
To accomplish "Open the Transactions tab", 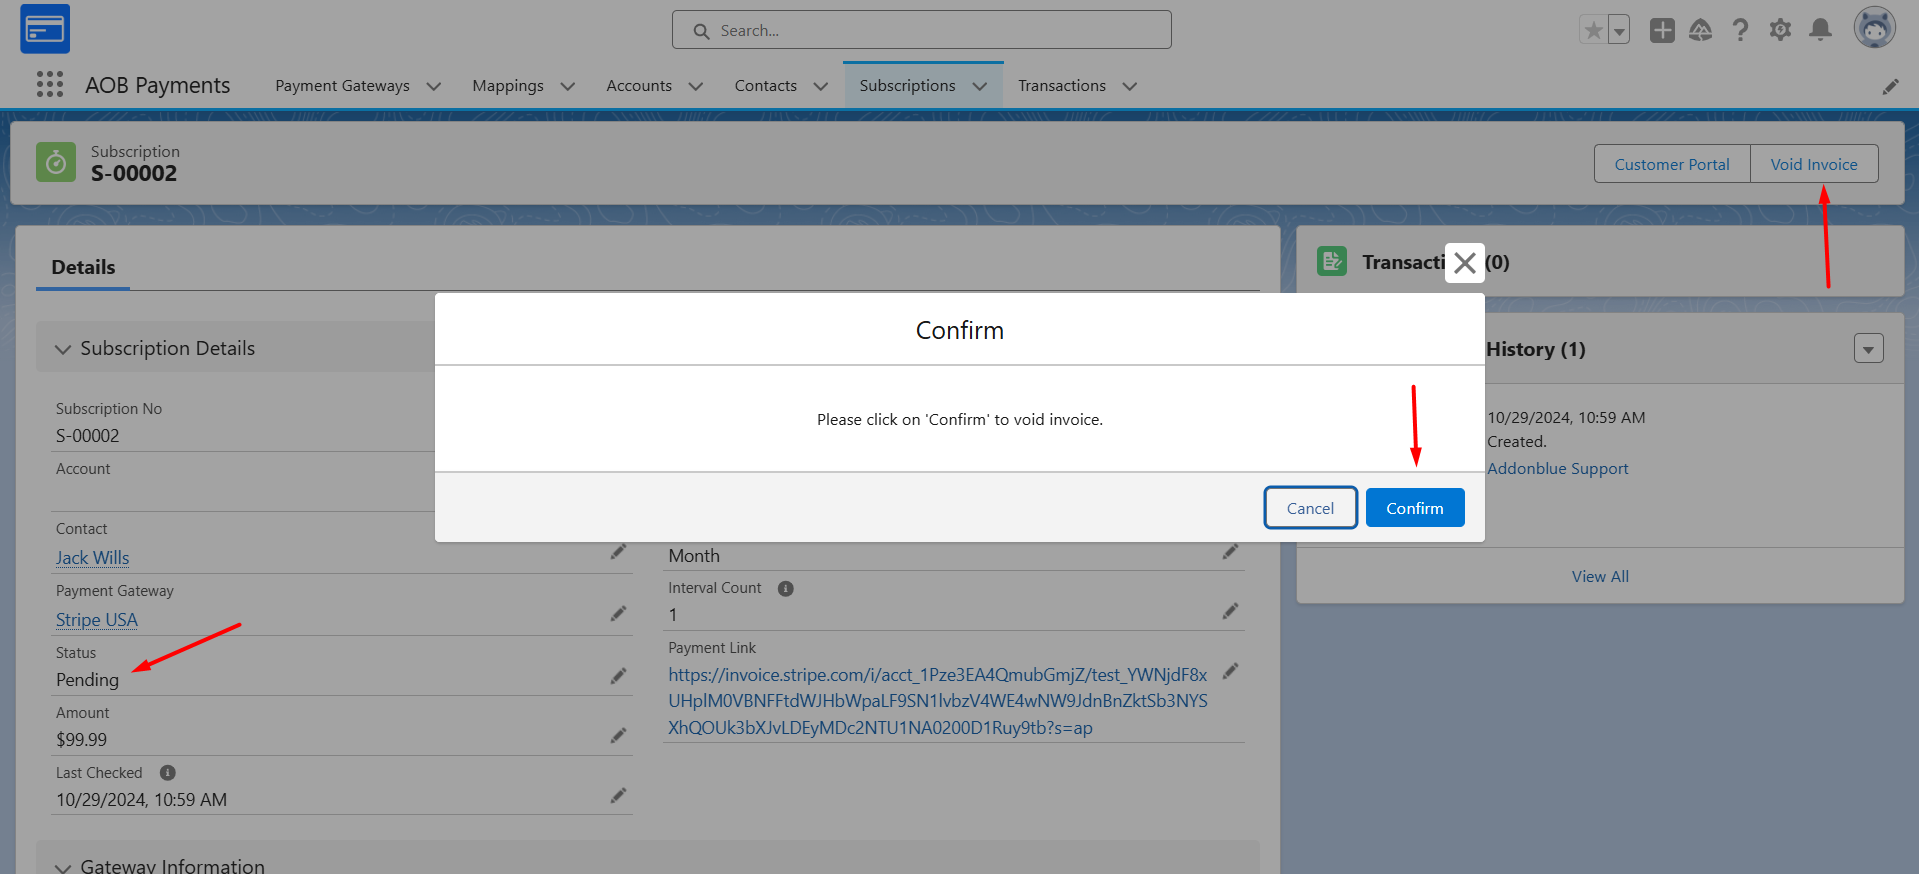I will [x=1062, y=86].
